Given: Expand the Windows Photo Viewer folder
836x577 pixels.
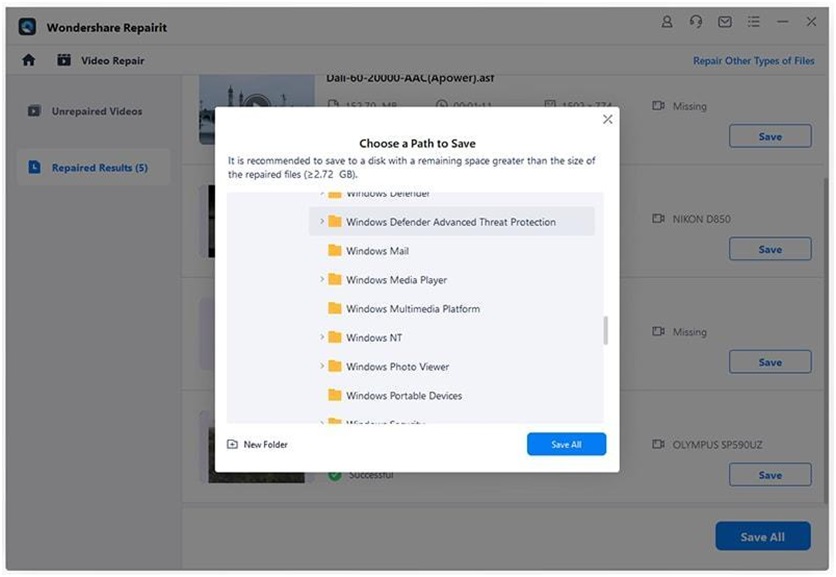Looking at the screenshot, I should pos(321,366).
